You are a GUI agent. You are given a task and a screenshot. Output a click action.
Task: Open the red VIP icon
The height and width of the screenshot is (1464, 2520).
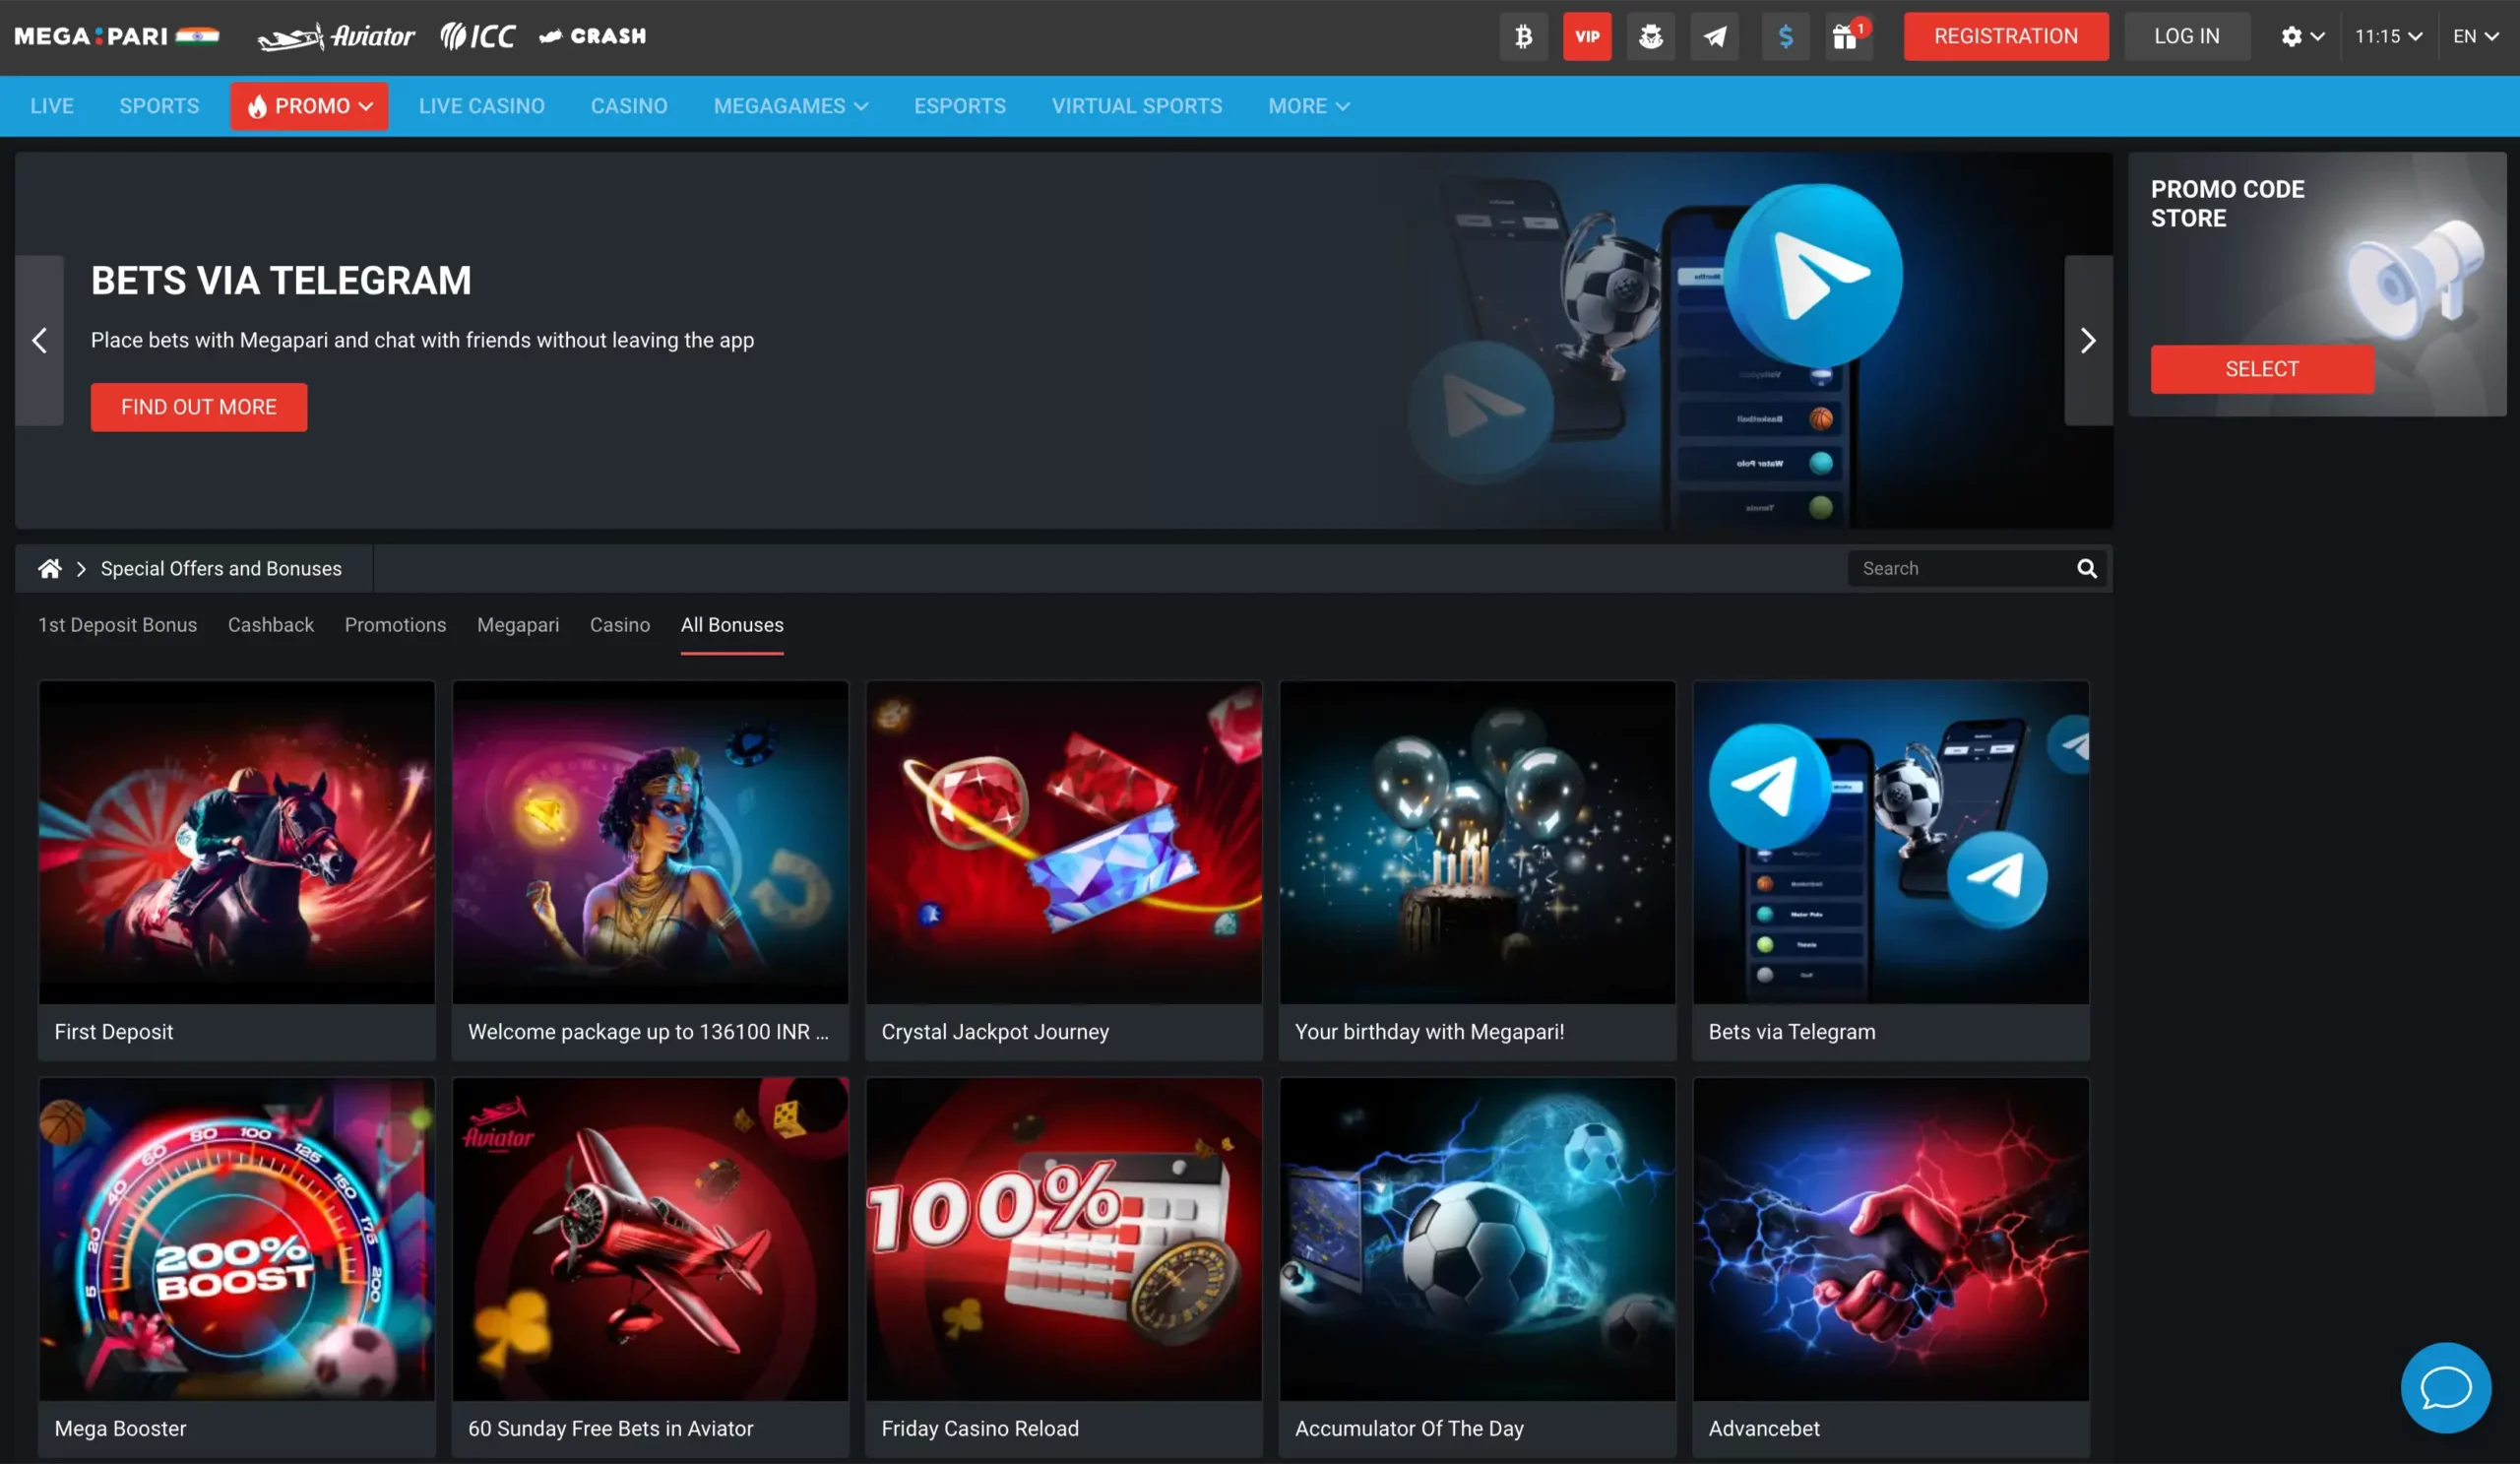click(1587, 36)
